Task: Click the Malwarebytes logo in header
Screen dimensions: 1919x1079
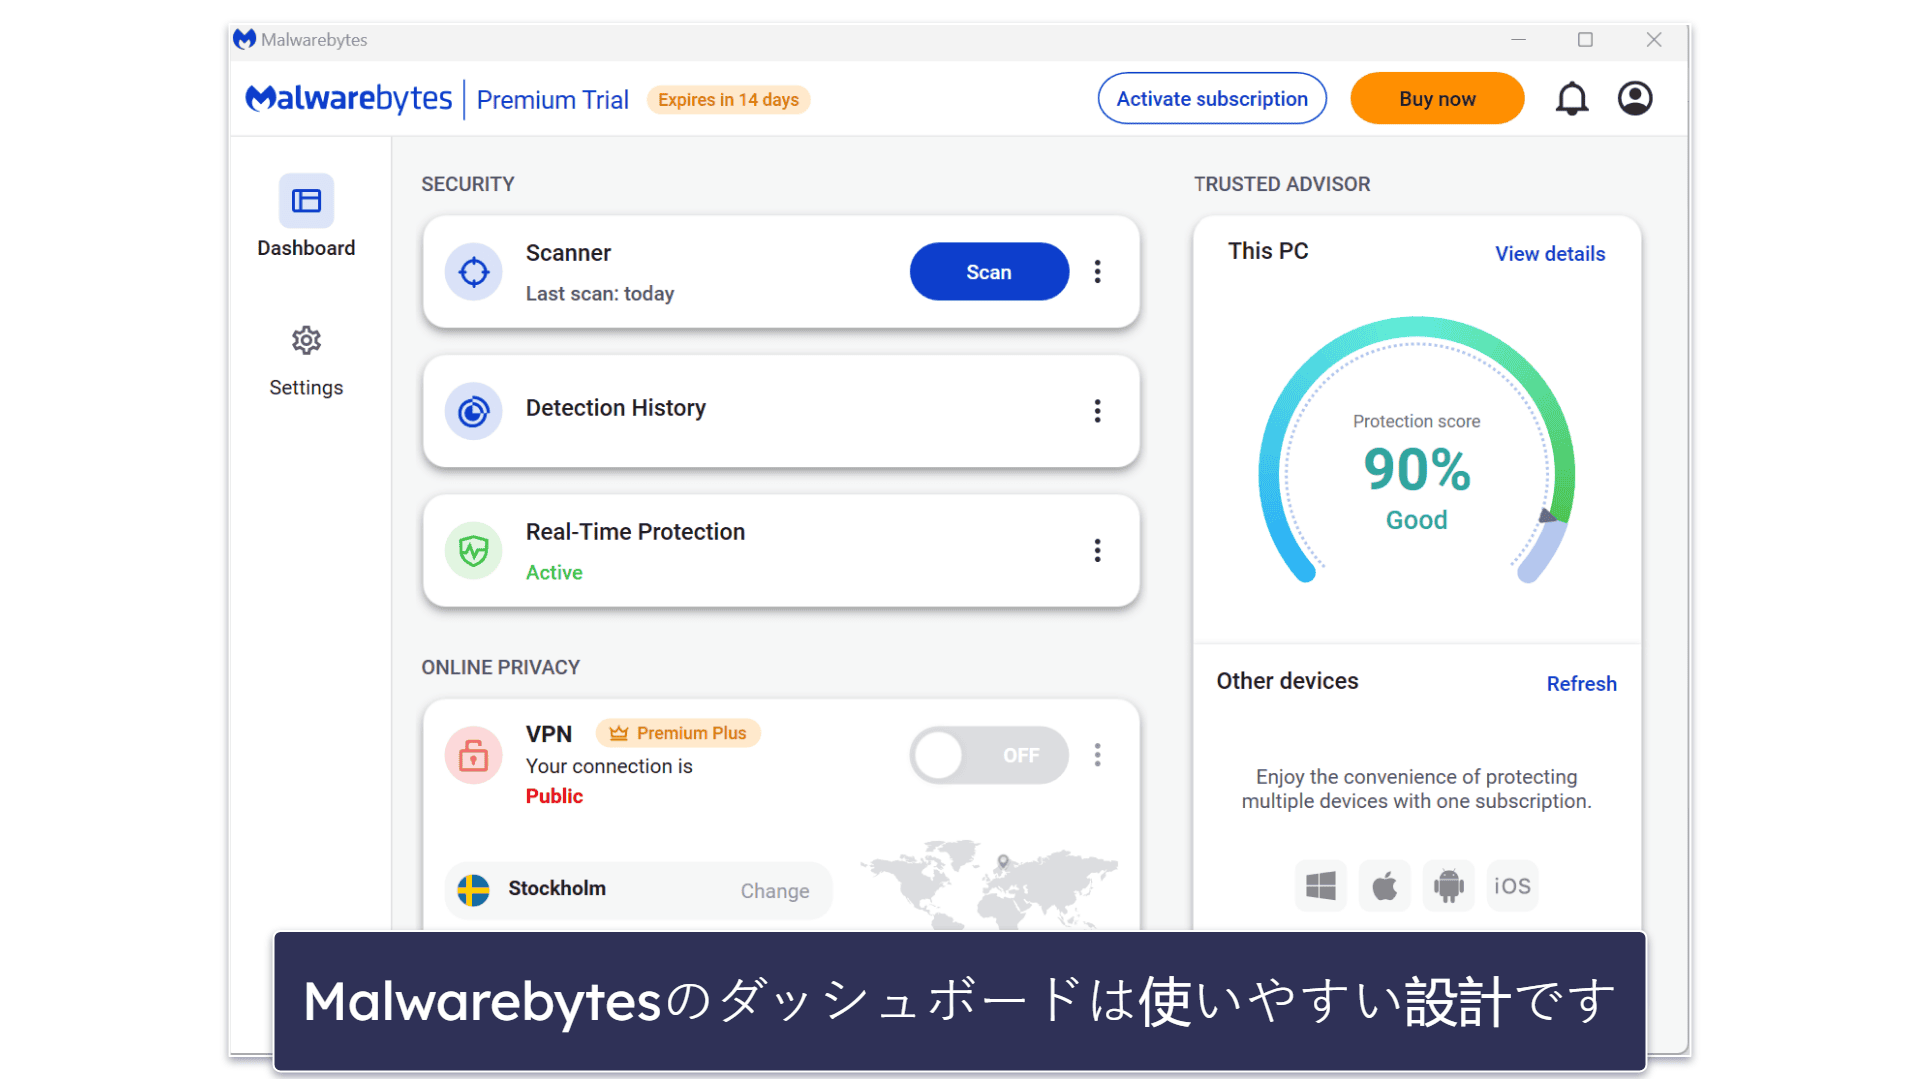Action: coord(349,98)
